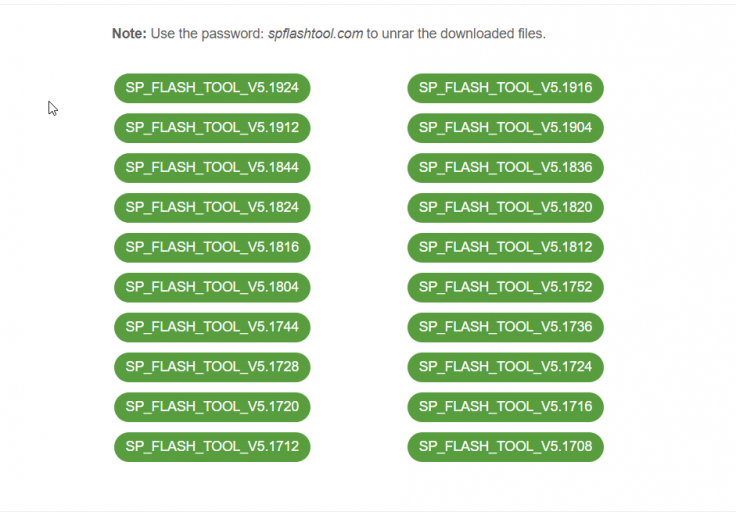
Task: Open the SP_FLASH_TOOL_V5.1912 link
Action: (212, 128)
